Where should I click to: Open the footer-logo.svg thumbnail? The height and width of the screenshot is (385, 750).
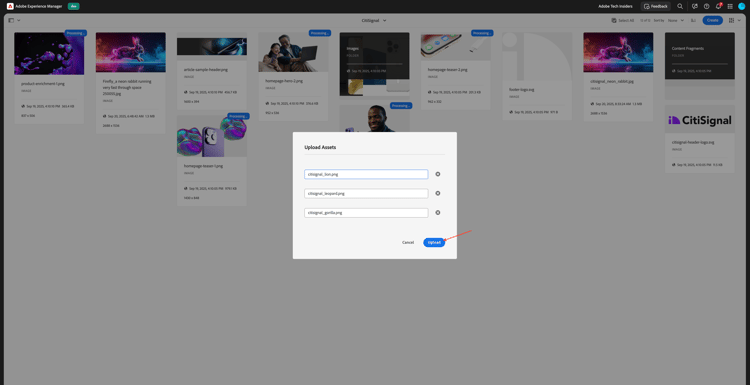pos(537,56)
